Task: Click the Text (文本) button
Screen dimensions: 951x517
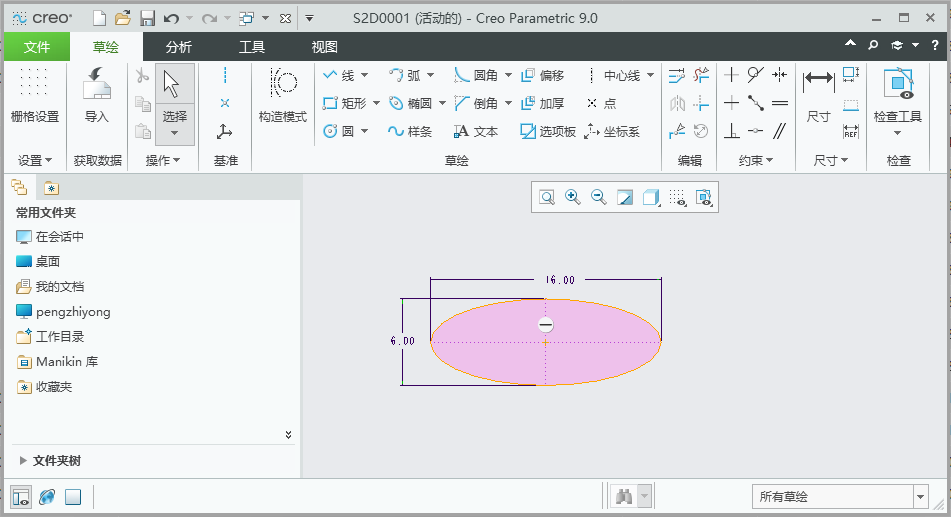Action: tap(476, 131)
